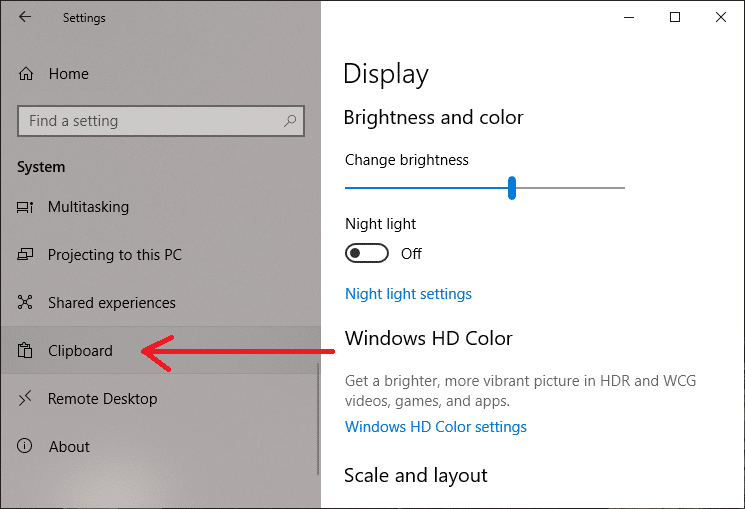The height and width of the screenshot is (509, 745).
Task: Open Night light settings link
Action: pos(408,294)
